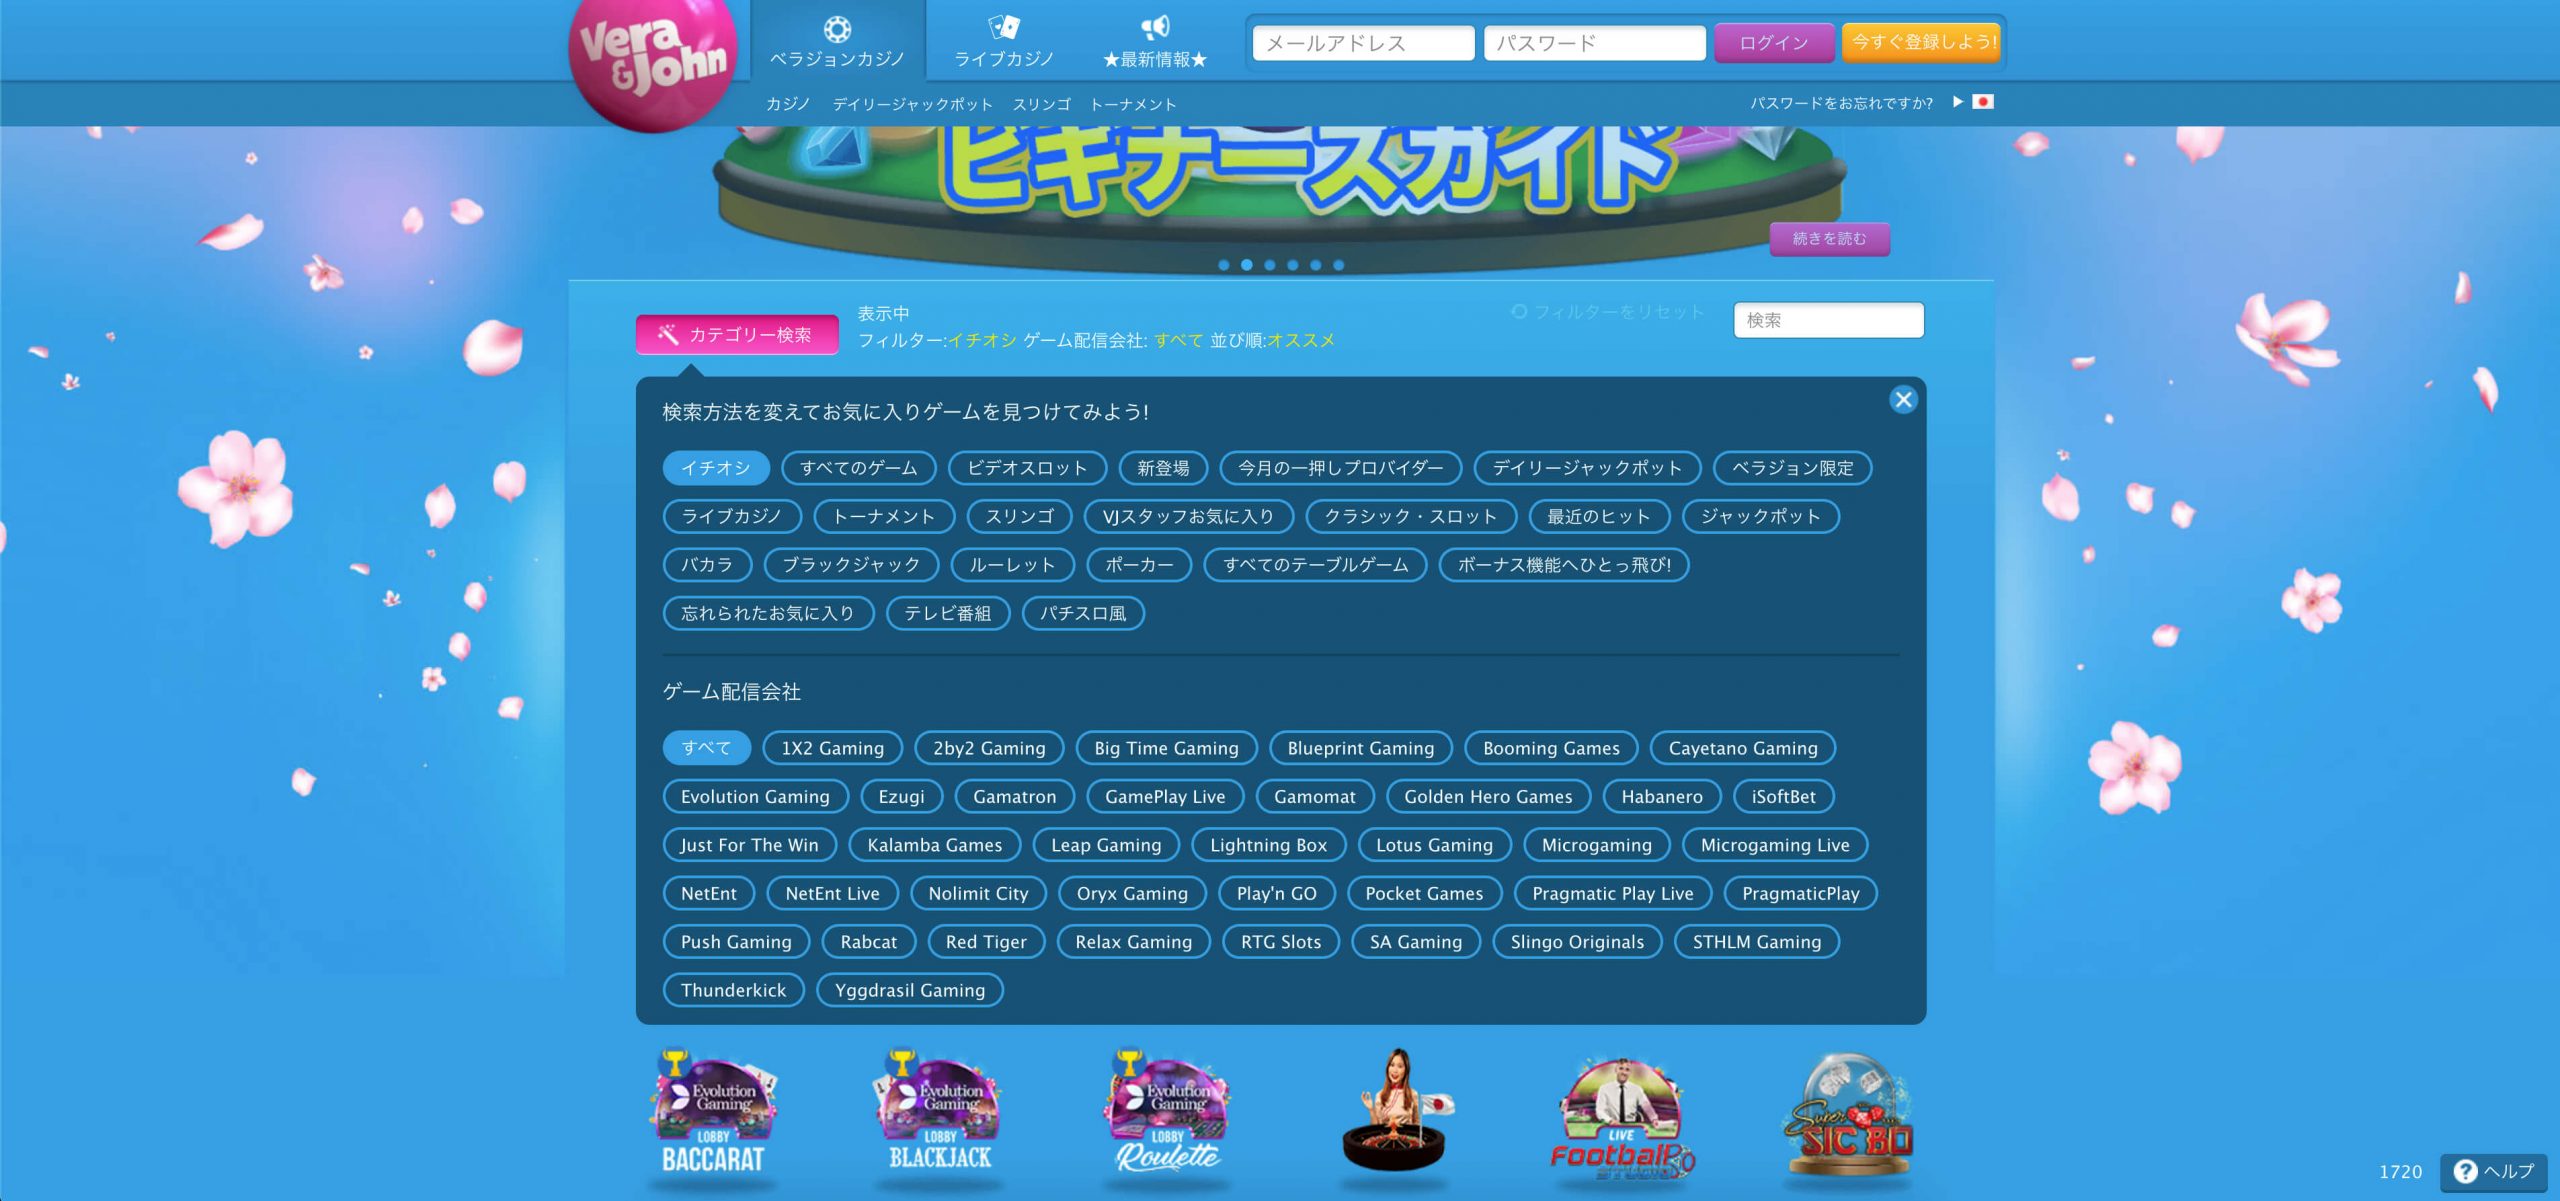This screenshot has width=2560, height=1201.
Task: Filter by Play'n GO provider
Action: 1276,894
